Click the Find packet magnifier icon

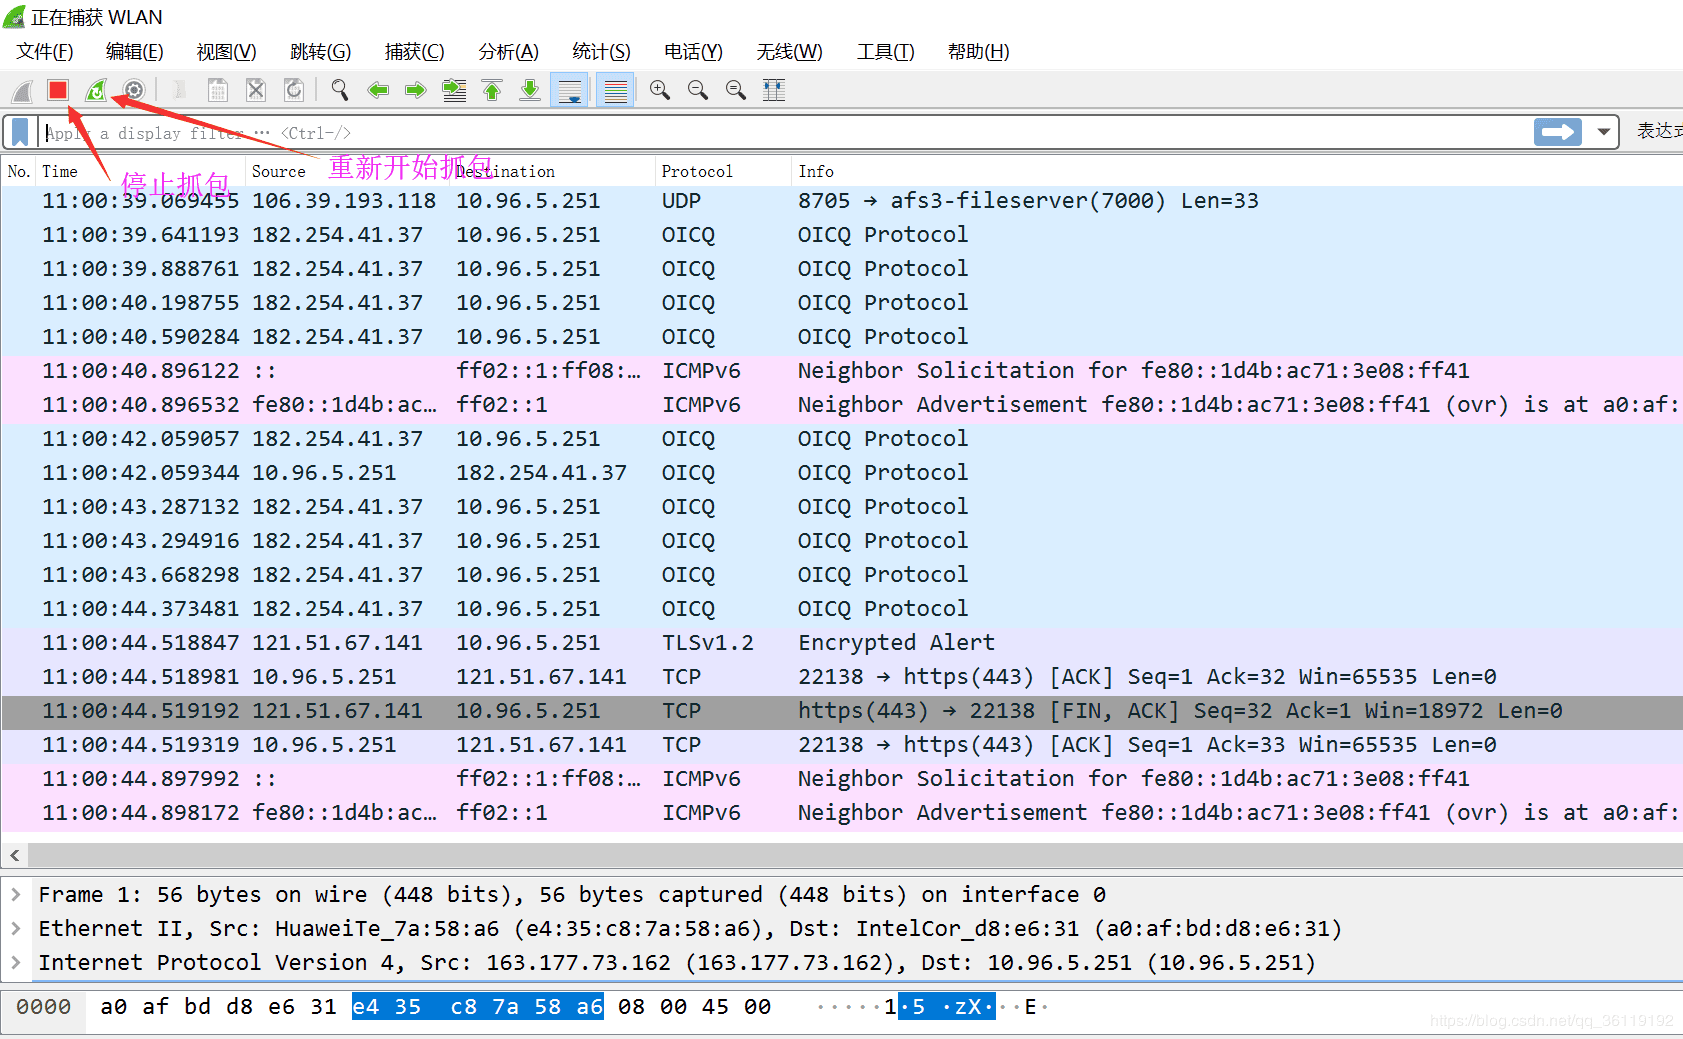click(340, 91)
